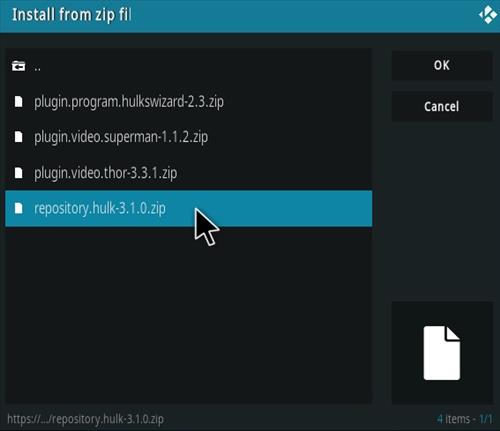
Task: Click file icon beside plugin.video.superman-1.1.2.zip
Action: click(19, 137)
